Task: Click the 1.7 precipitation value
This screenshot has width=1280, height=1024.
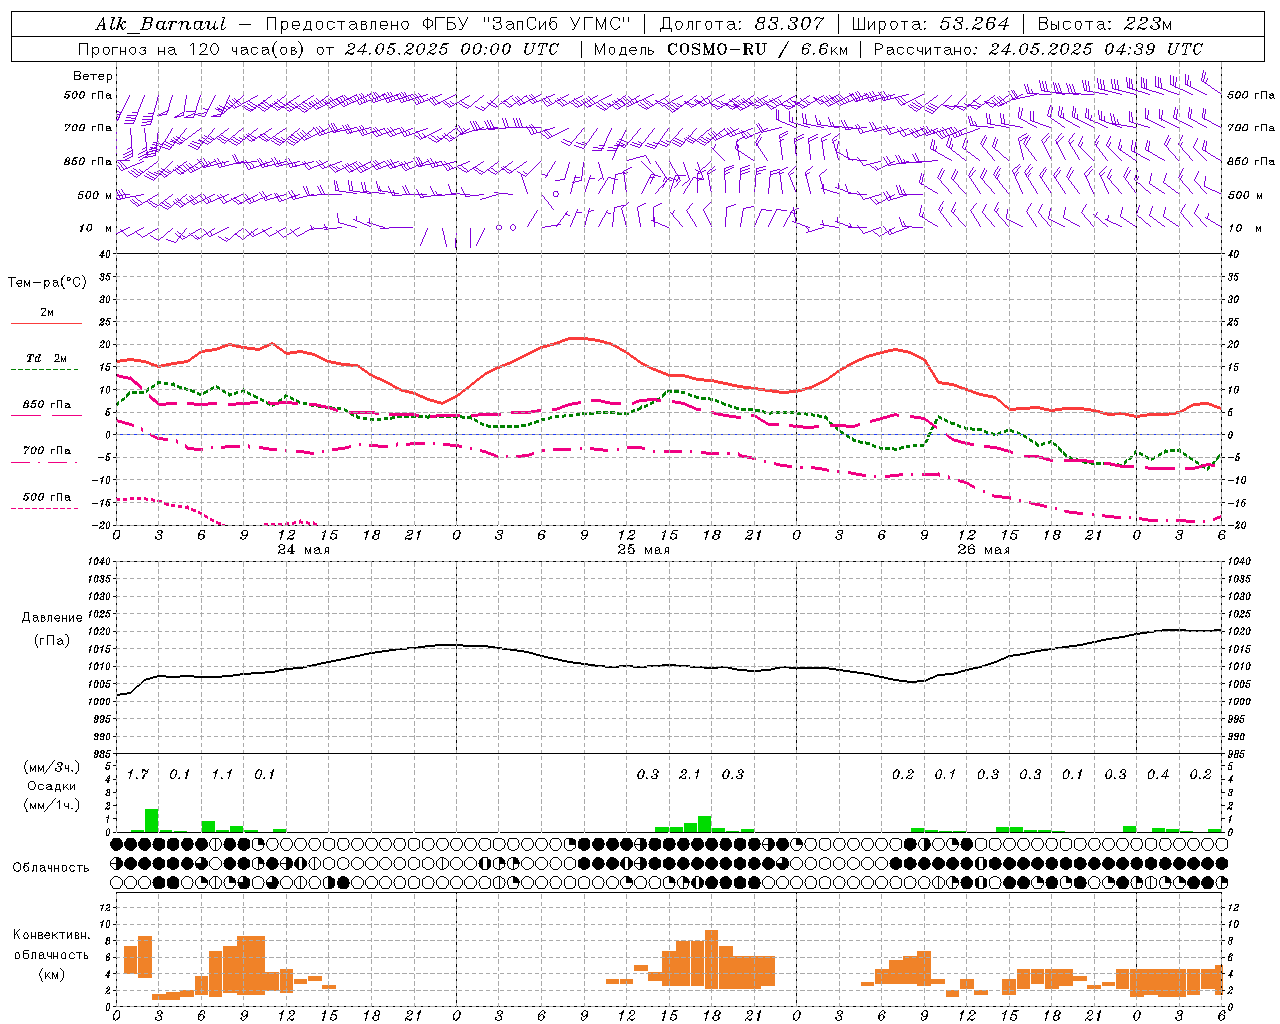Action: click(138, 775)
